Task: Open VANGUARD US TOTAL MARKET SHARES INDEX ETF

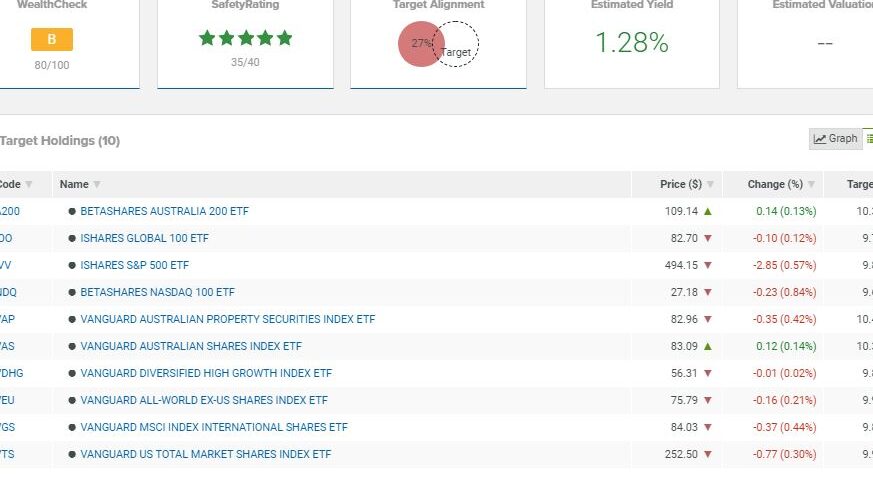Action: pyautogui.click(x=205, y=454)
